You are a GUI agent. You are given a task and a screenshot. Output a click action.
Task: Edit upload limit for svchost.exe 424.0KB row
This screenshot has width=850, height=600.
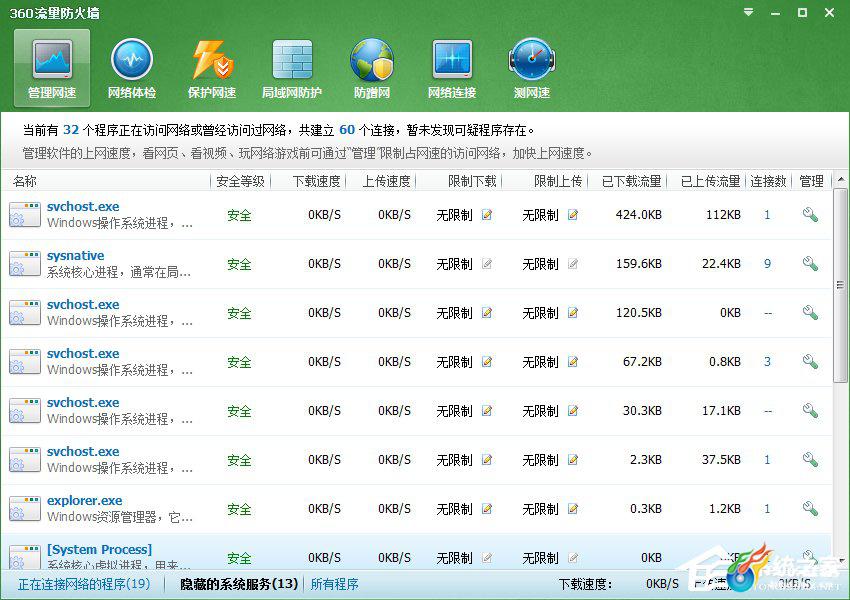click(572, 215)
